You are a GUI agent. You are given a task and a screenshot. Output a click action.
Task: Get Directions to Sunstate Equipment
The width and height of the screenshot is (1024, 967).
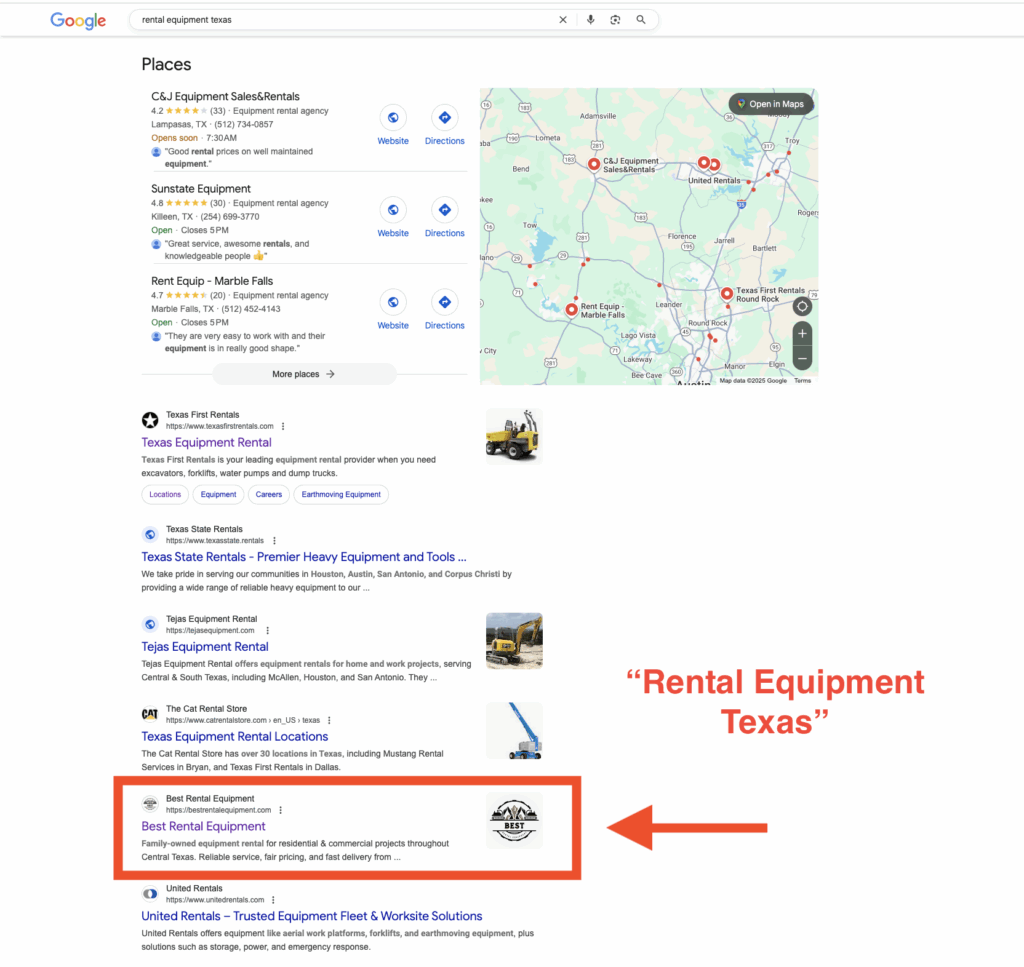click(x=444, y=211)
